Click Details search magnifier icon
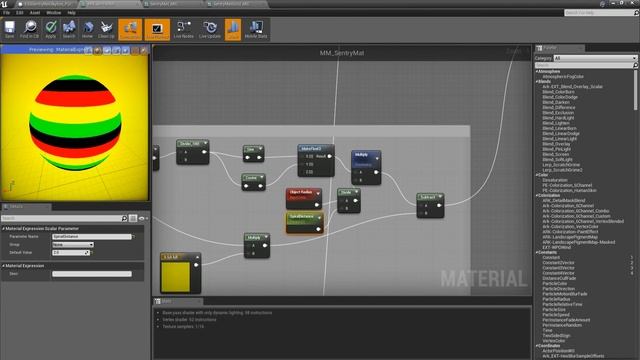Image resolution: width=640 pixels, height=360 pixels. tap(124, 218)
